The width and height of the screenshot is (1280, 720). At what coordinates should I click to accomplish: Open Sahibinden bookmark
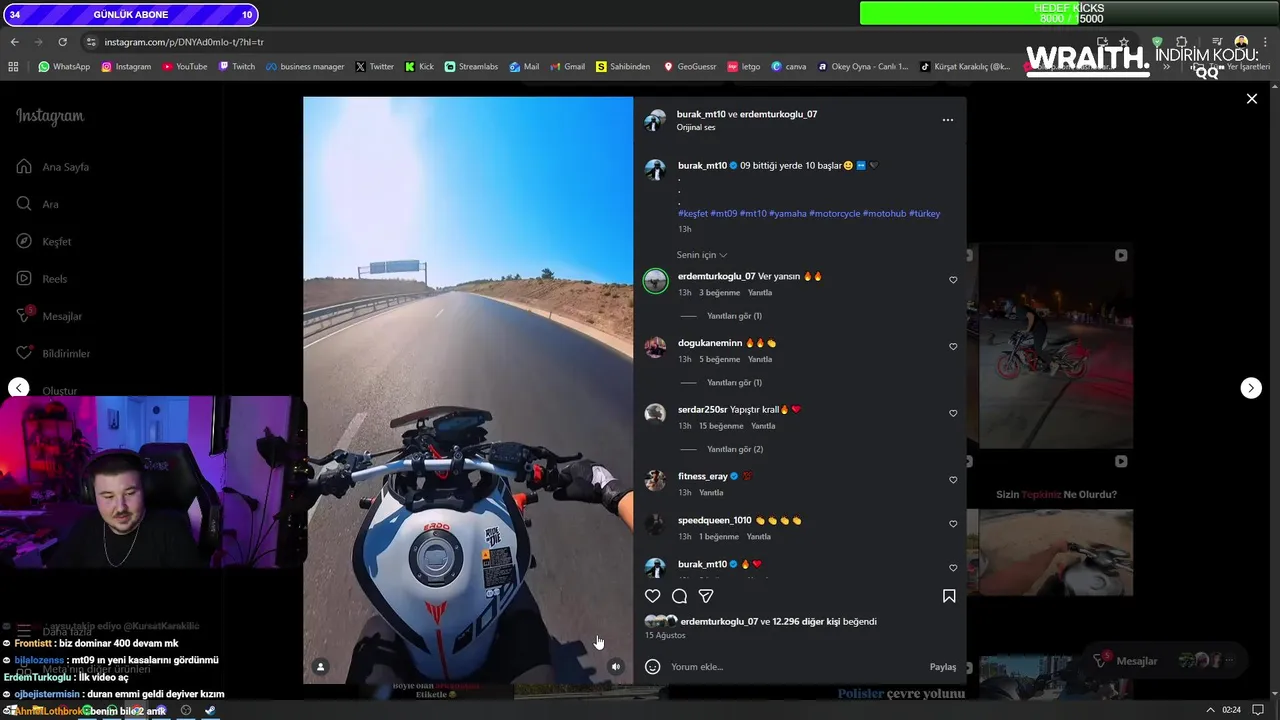coord(623,67)
